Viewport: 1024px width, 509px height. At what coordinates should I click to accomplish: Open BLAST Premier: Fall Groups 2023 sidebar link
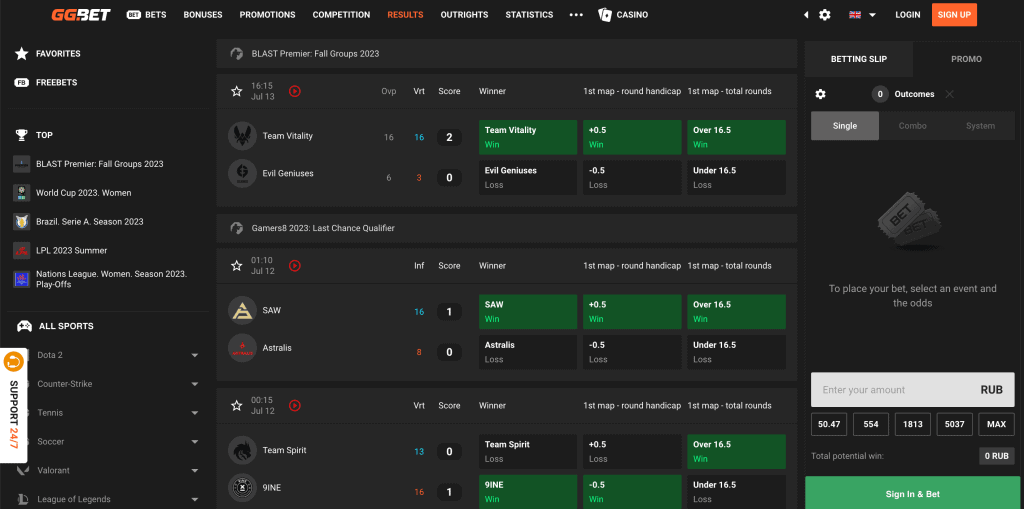(99, 164)
